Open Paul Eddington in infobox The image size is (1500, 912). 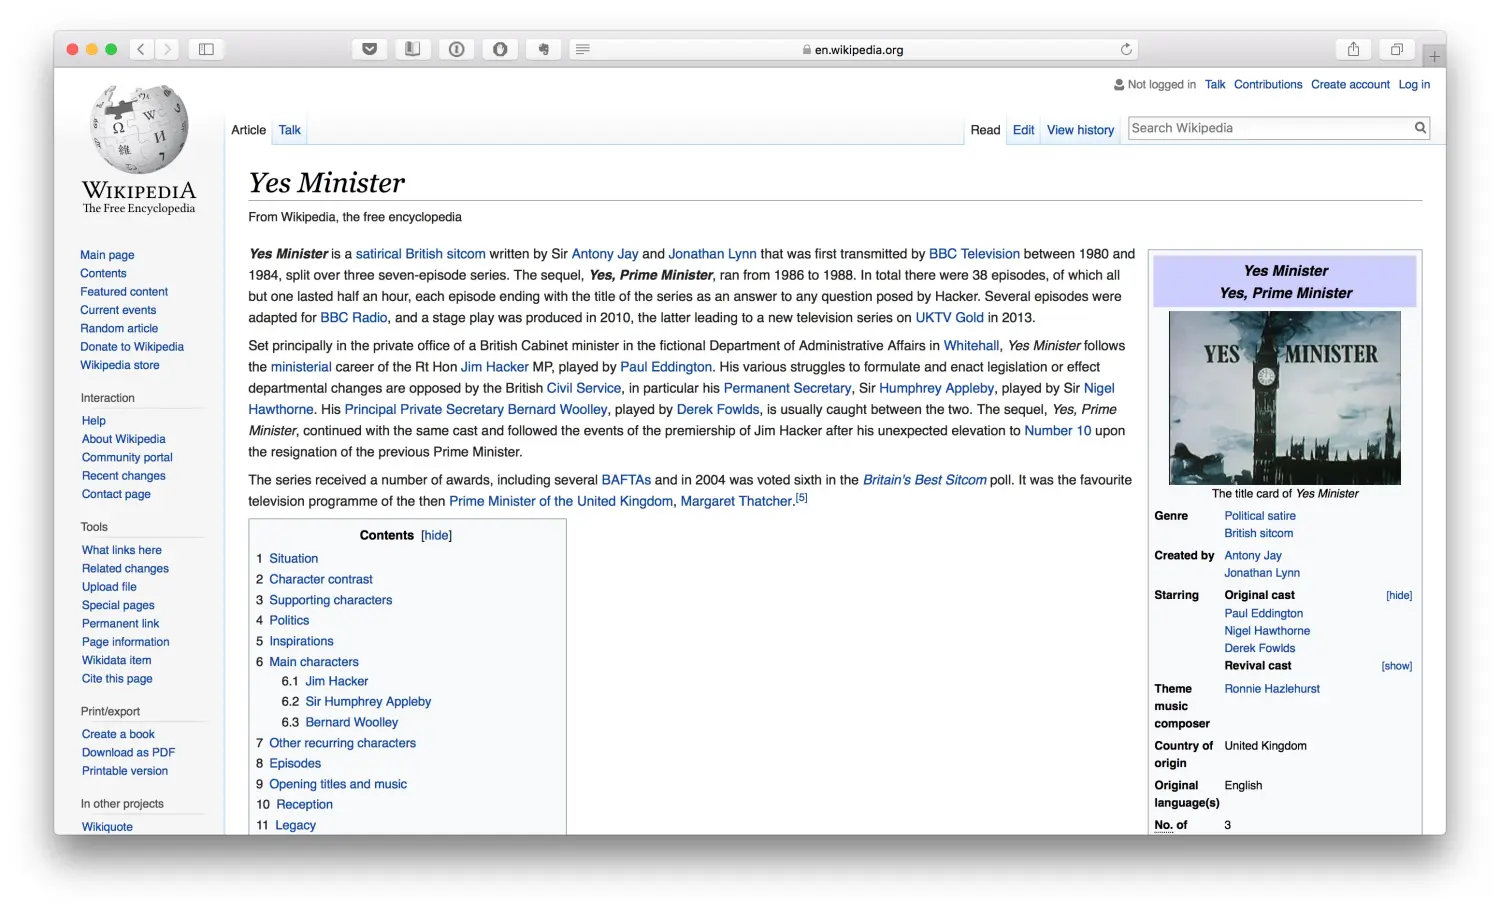click(x=1263, y=614)
